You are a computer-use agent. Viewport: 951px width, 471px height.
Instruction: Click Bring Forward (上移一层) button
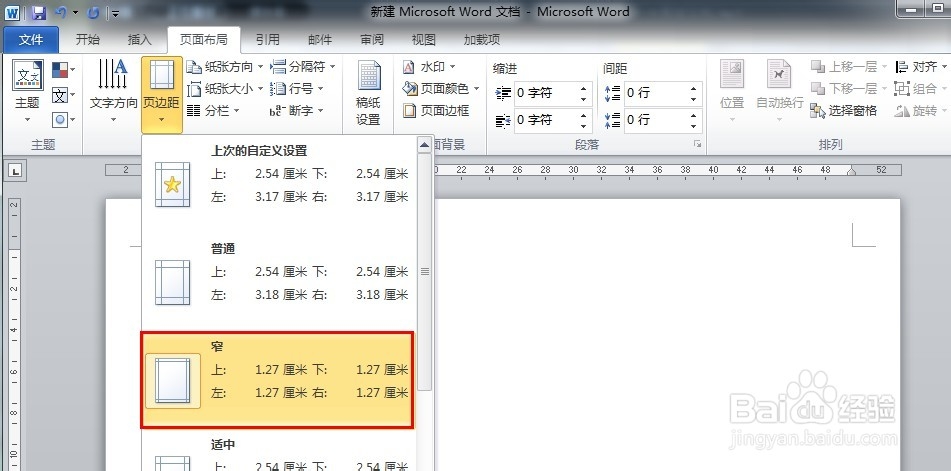tap(849, 67)
